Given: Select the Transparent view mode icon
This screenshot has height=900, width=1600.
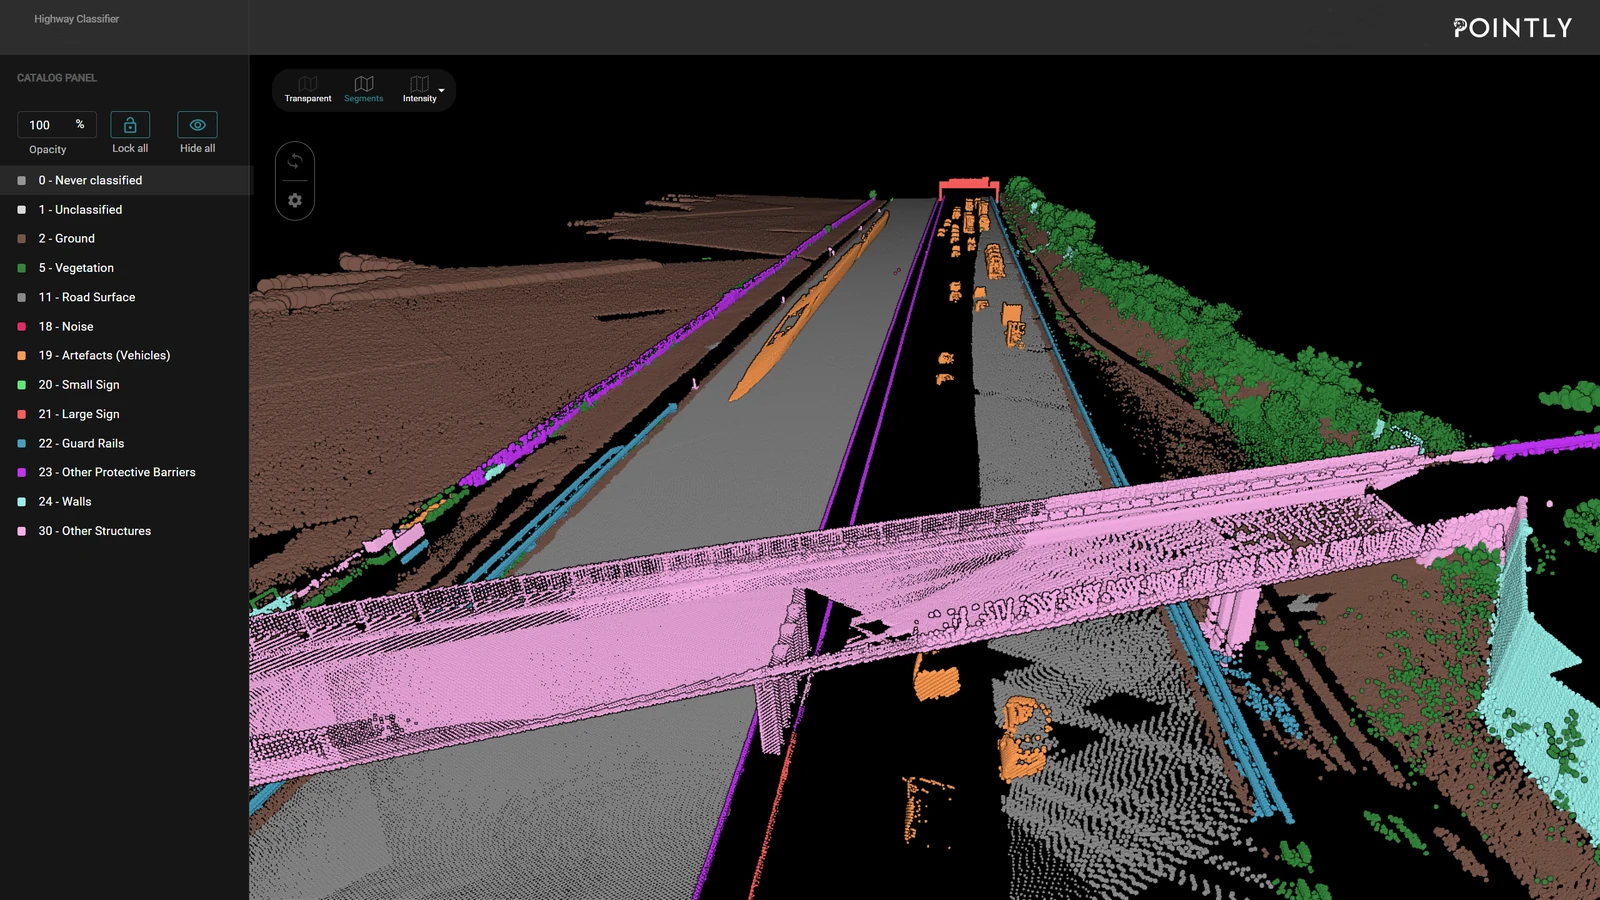Looking at the screenshot, I should point(308,85).
